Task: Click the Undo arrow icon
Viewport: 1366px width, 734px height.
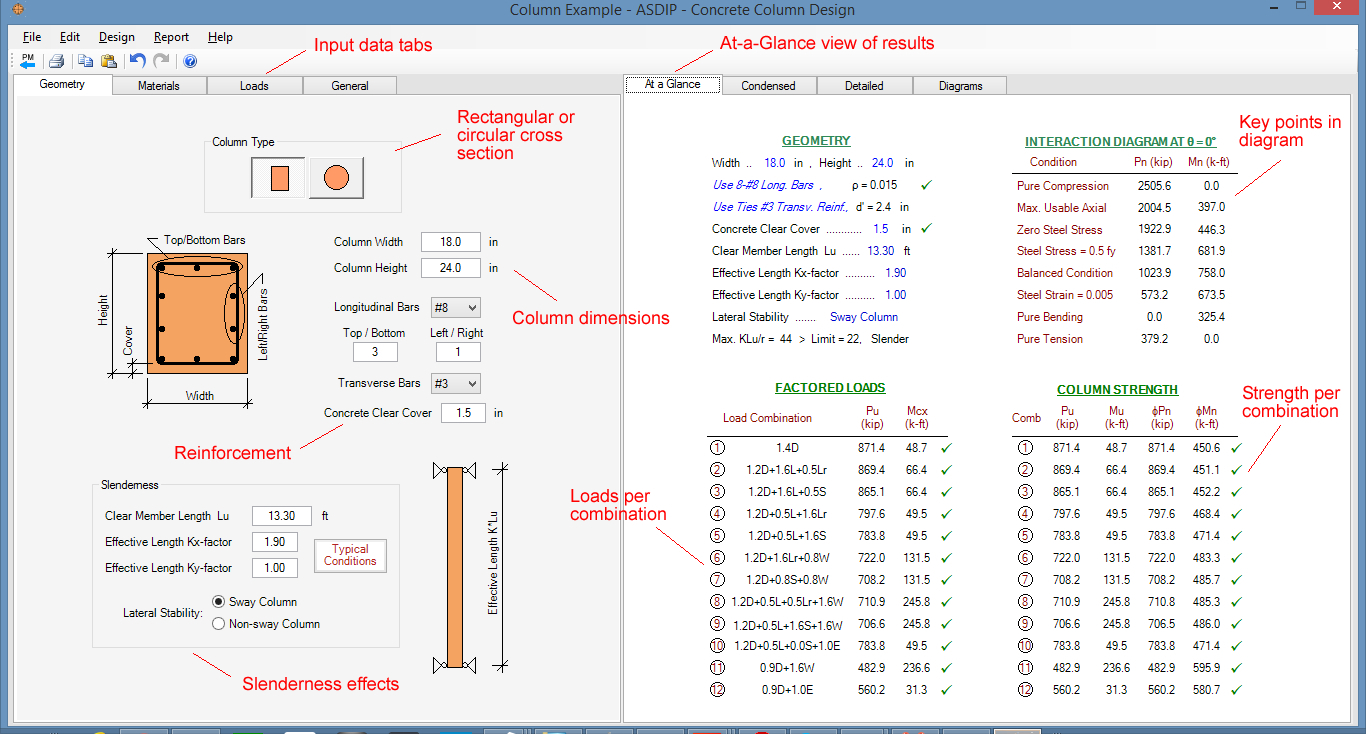Action: (137, 60)
